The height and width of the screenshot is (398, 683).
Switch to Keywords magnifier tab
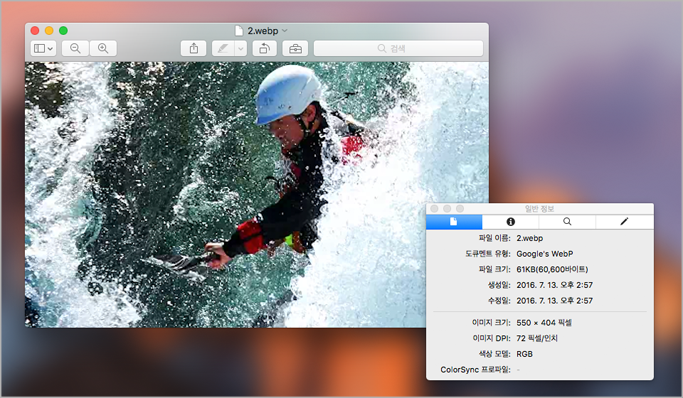pos(567,222)
